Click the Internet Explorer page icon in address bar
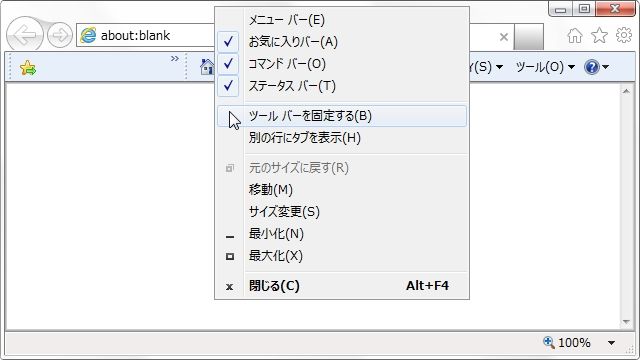640x360 pixels. (88, 36)
